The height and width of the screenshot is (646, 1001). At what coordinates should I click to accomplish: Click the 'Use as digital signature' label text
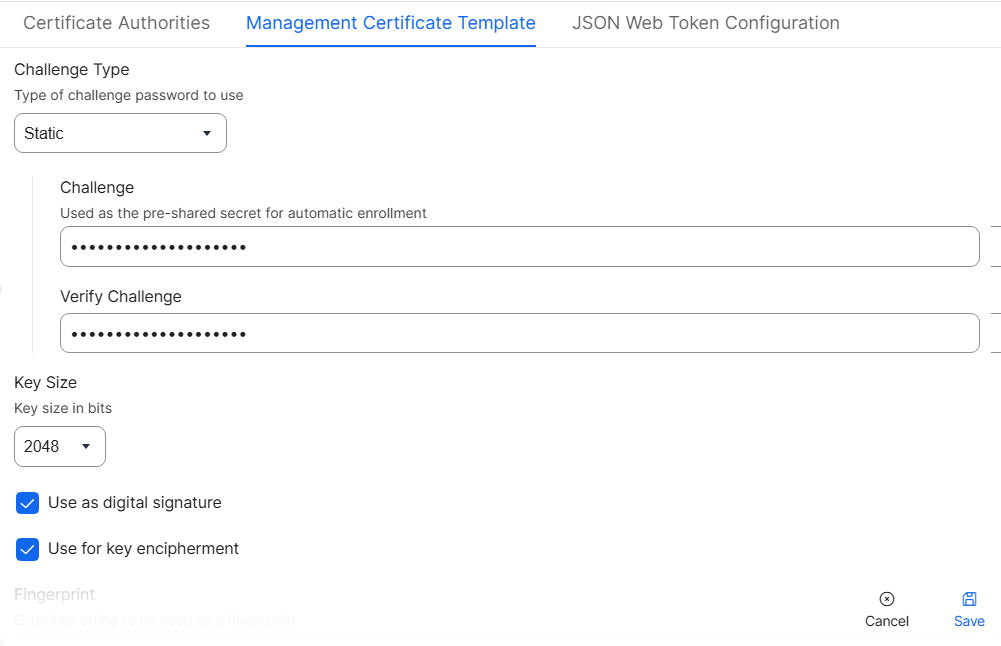[134, 503]
